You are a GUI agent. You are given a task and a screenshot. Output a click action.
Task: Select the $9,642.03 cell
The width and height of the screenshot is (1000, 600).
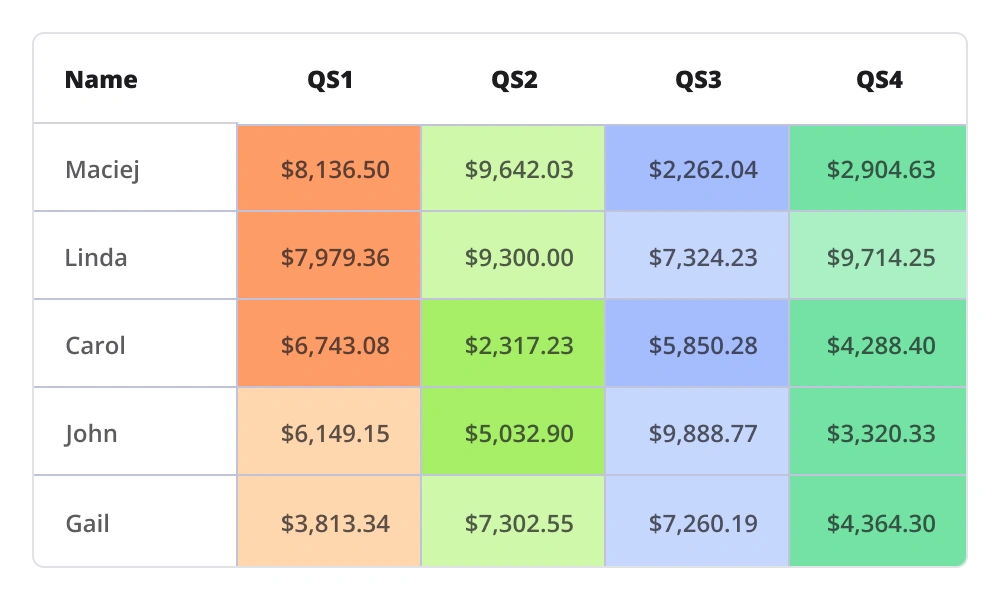[519, 169]
